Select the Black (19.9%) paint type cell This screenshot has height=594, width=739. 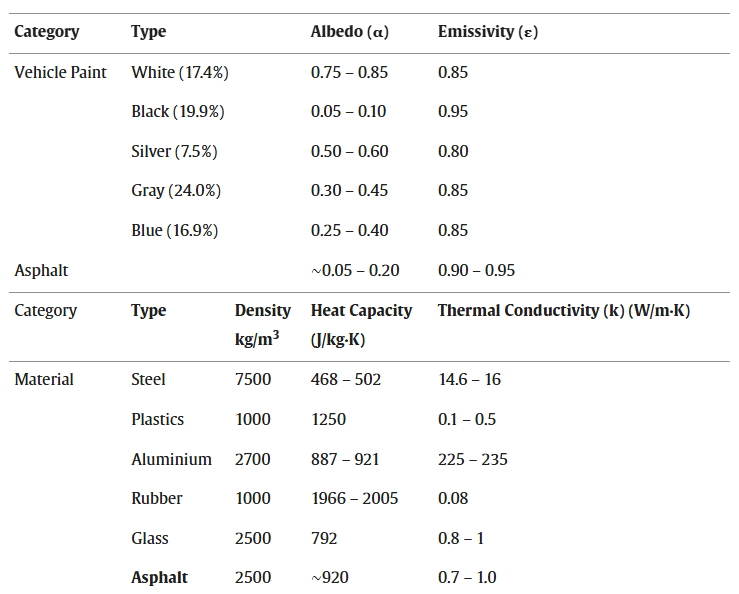pyautogui.click(x=178, y=111)
